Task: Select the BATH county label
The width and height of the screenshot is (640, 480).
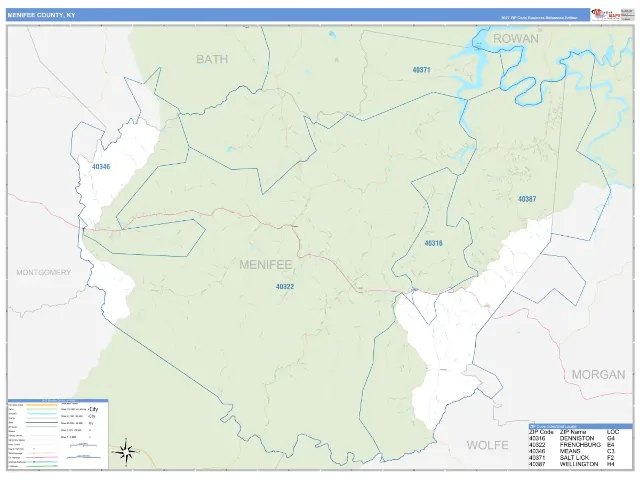Action: click(x=212, y=59)
